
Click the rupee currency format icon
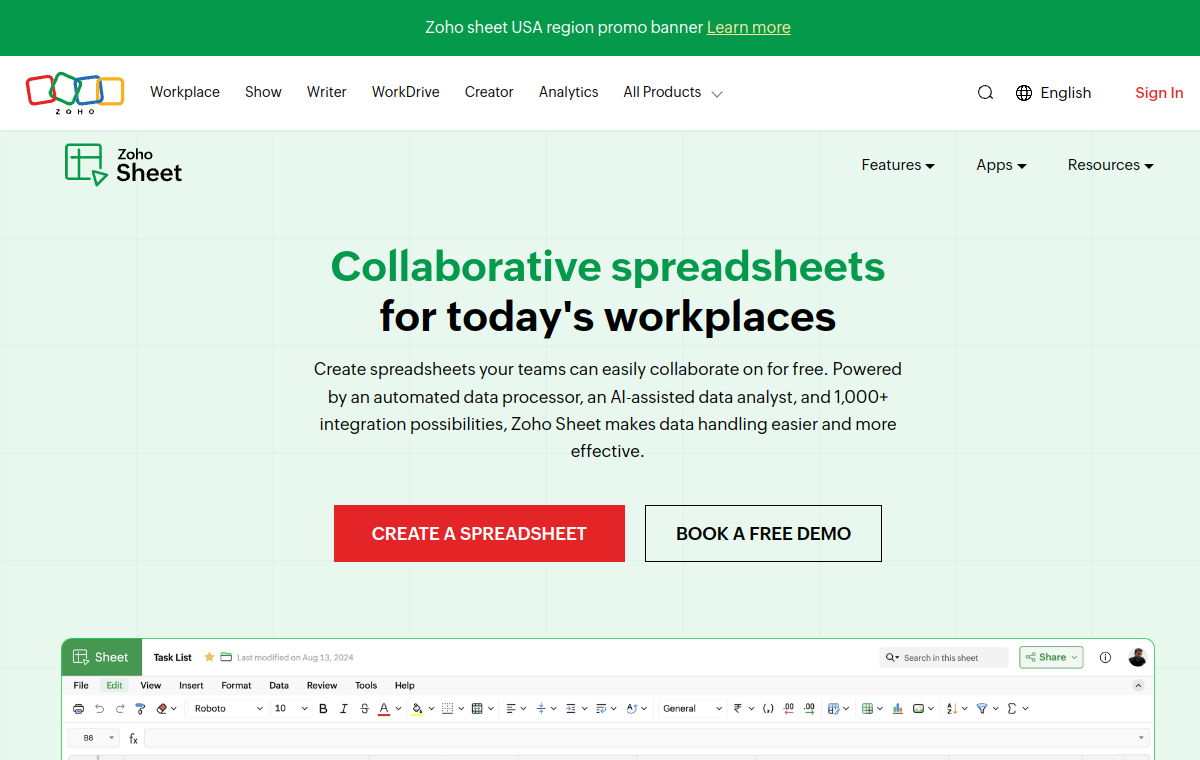(x=737, y=709)
